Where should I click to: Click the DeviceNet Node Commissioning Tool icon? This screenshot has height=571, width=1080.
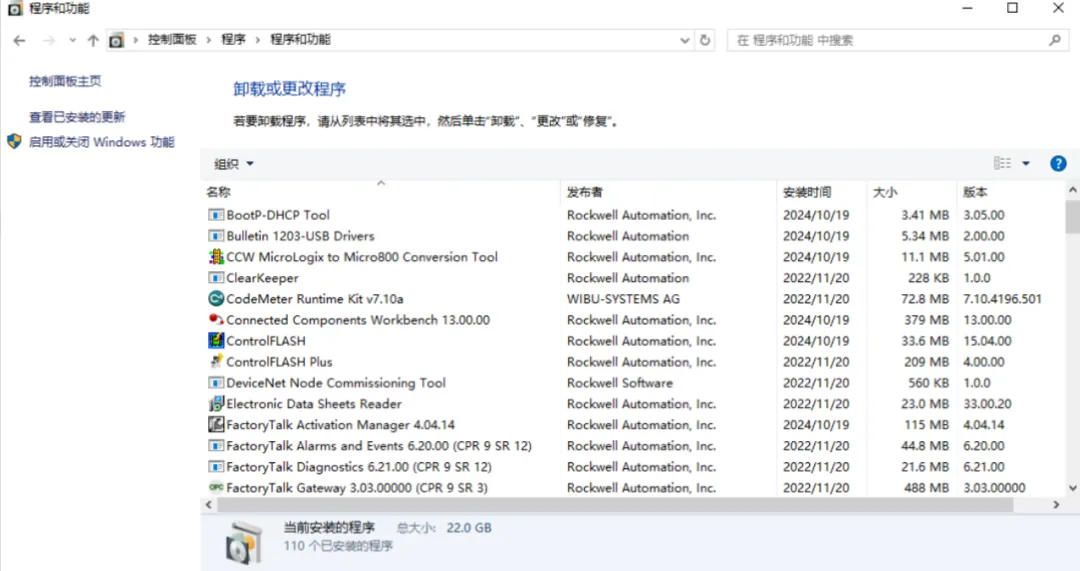pos(216,383)
